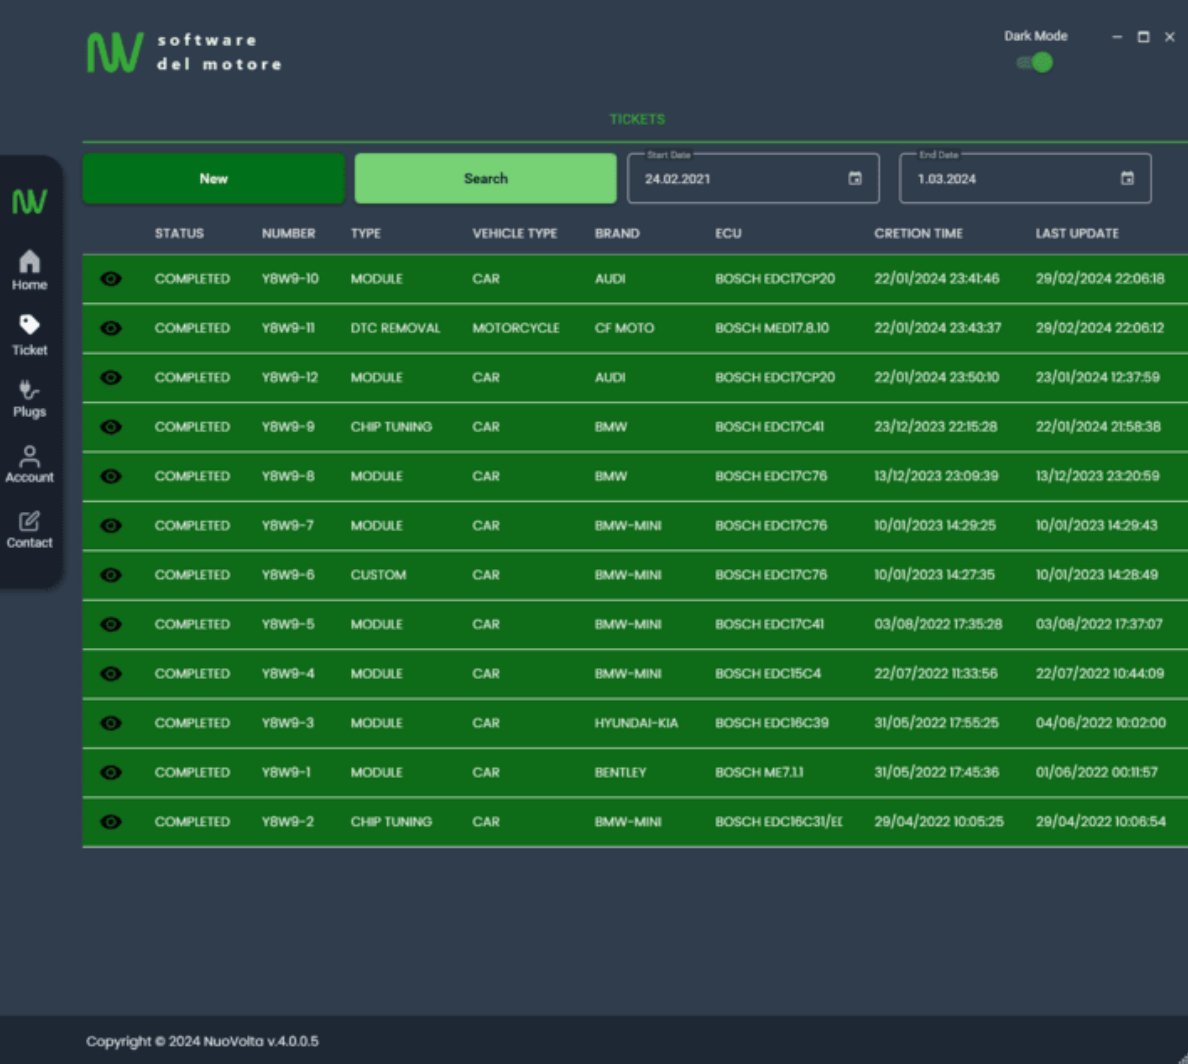Open End Date calendar picker
Viewport: 1188px width, 1064px height.
coord(1127,179)
